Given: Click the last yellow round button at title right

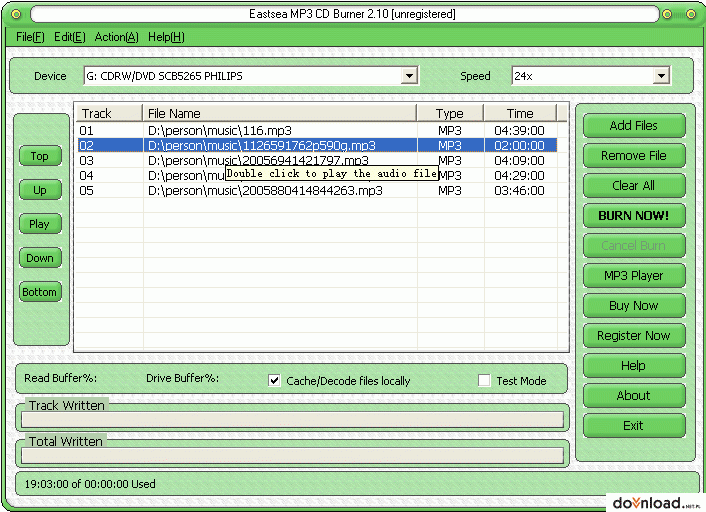Looking at the screenshot, I should pyautogui.click(x=691, y=14).
